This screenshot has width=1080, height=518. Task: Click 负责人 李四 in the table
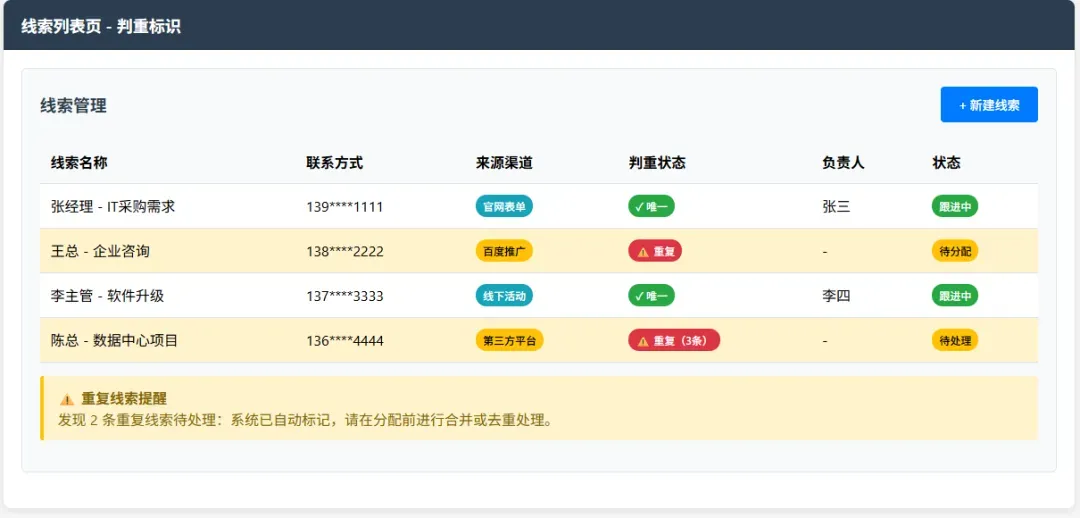tap(836, 296)
